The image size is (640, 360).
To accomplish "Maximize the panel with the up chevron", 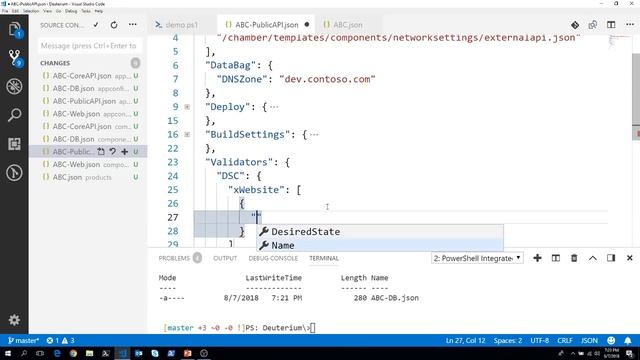I will coord(593,258).
